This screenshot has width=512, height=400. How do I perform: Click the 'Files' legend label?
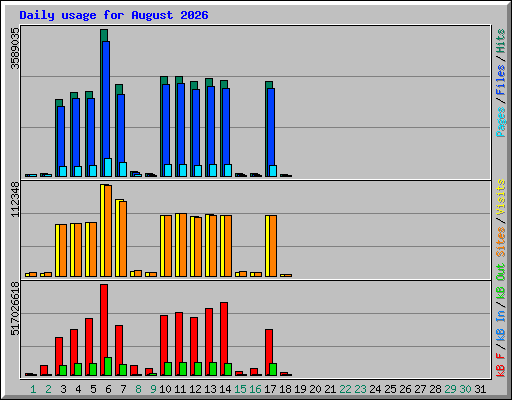pyautogui.click(x=501, y=80)
